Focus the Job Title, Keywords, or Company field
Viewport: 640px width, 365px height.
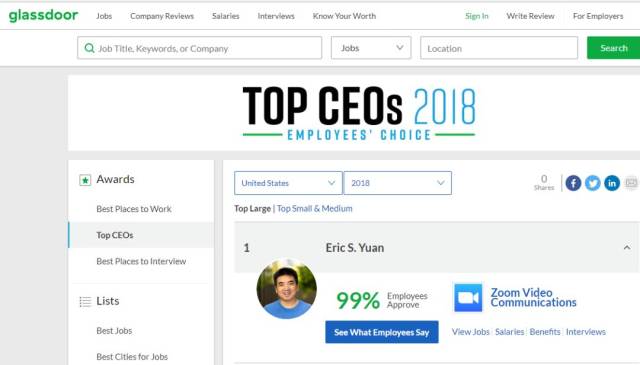200,48
